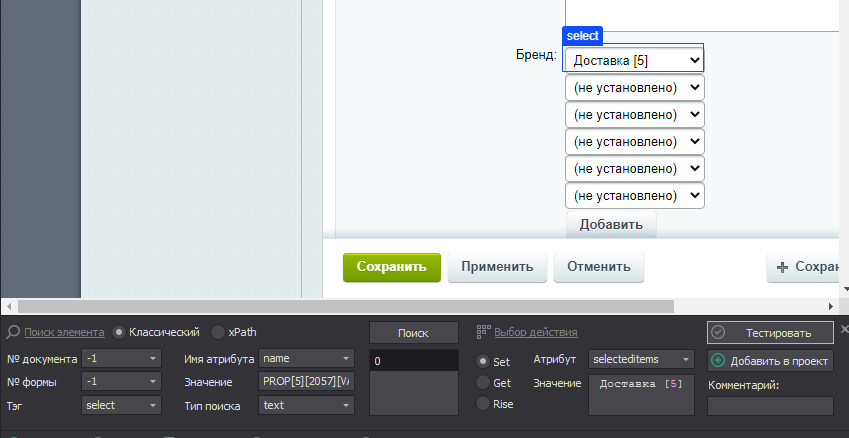
Task: Click the horizontal scrollbar left arrow
Action: coord(8,306)
